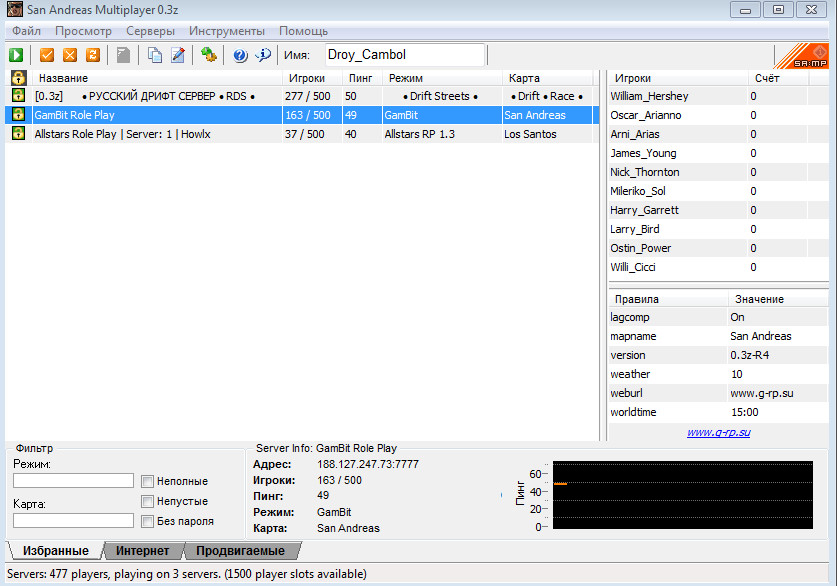Click the green Connect play icon
This screenshot has width=837, height=586.
pyautogui.click(x=16, y=55)
